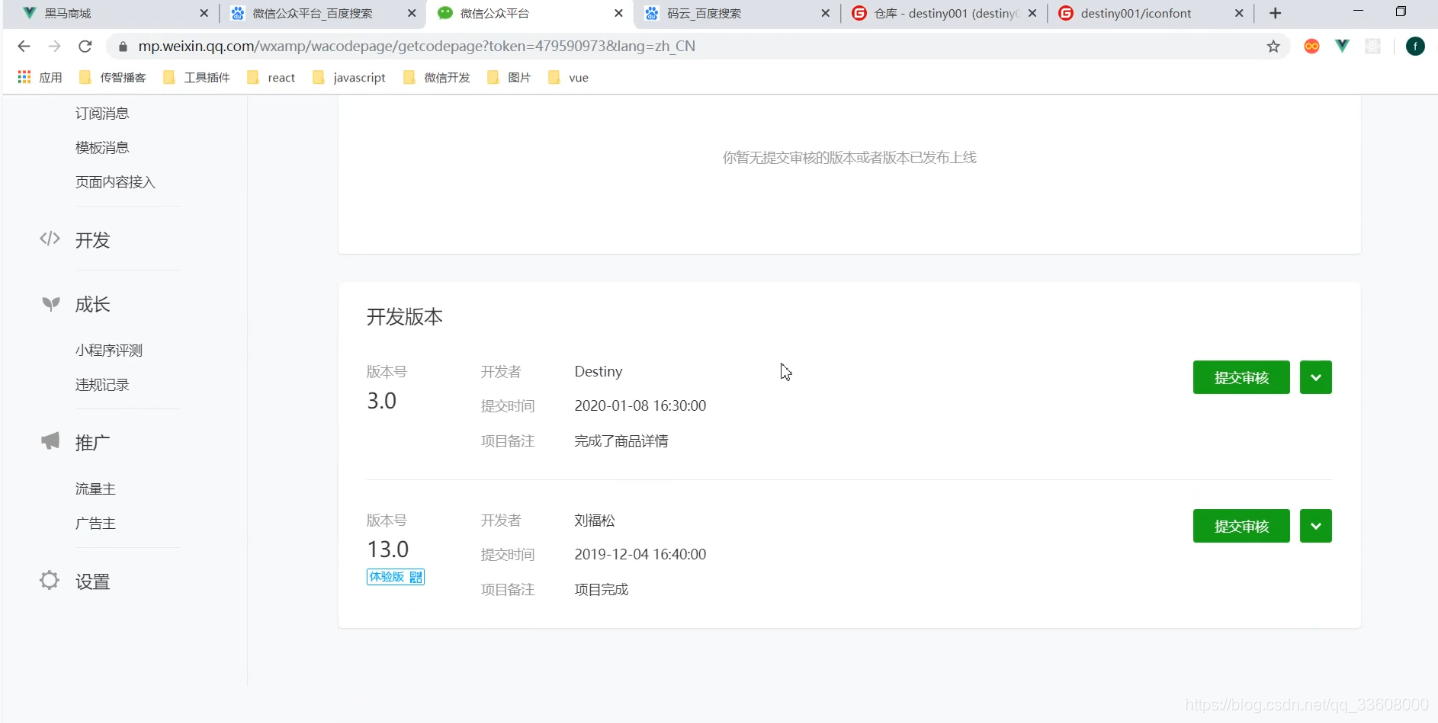Open the 传智播客 bookmark folder
The width and height of the screenshot is (1438, 723).
[x=112, y=77]
